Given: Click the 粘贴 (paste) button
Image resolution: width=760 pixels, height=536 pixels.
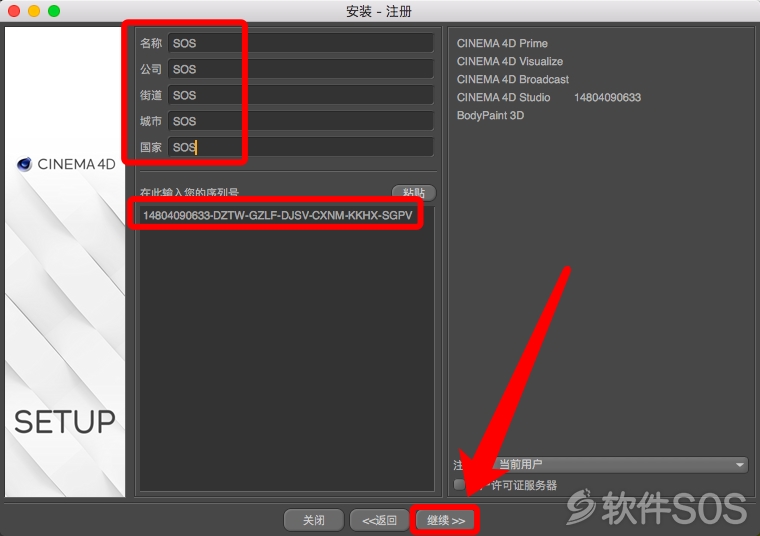Looking at the screenshot, I should click(414, 192).
